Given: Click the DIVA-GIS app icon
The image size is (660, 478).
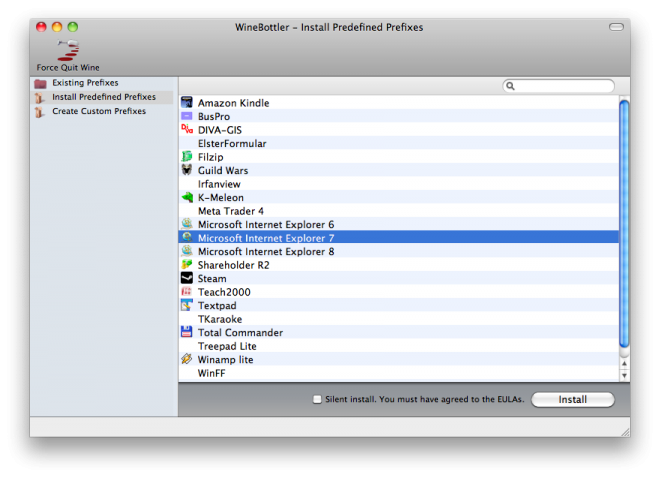Looking at the screenshot, I should click(187, 130).
